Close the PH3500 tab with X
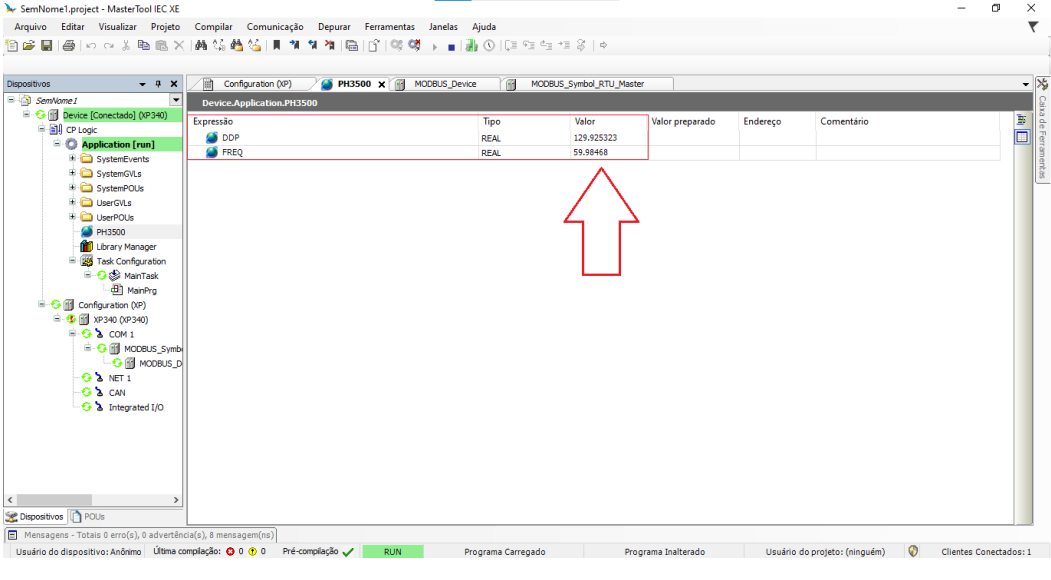This screenshot has height=580, width=1051. coord(381,84)
